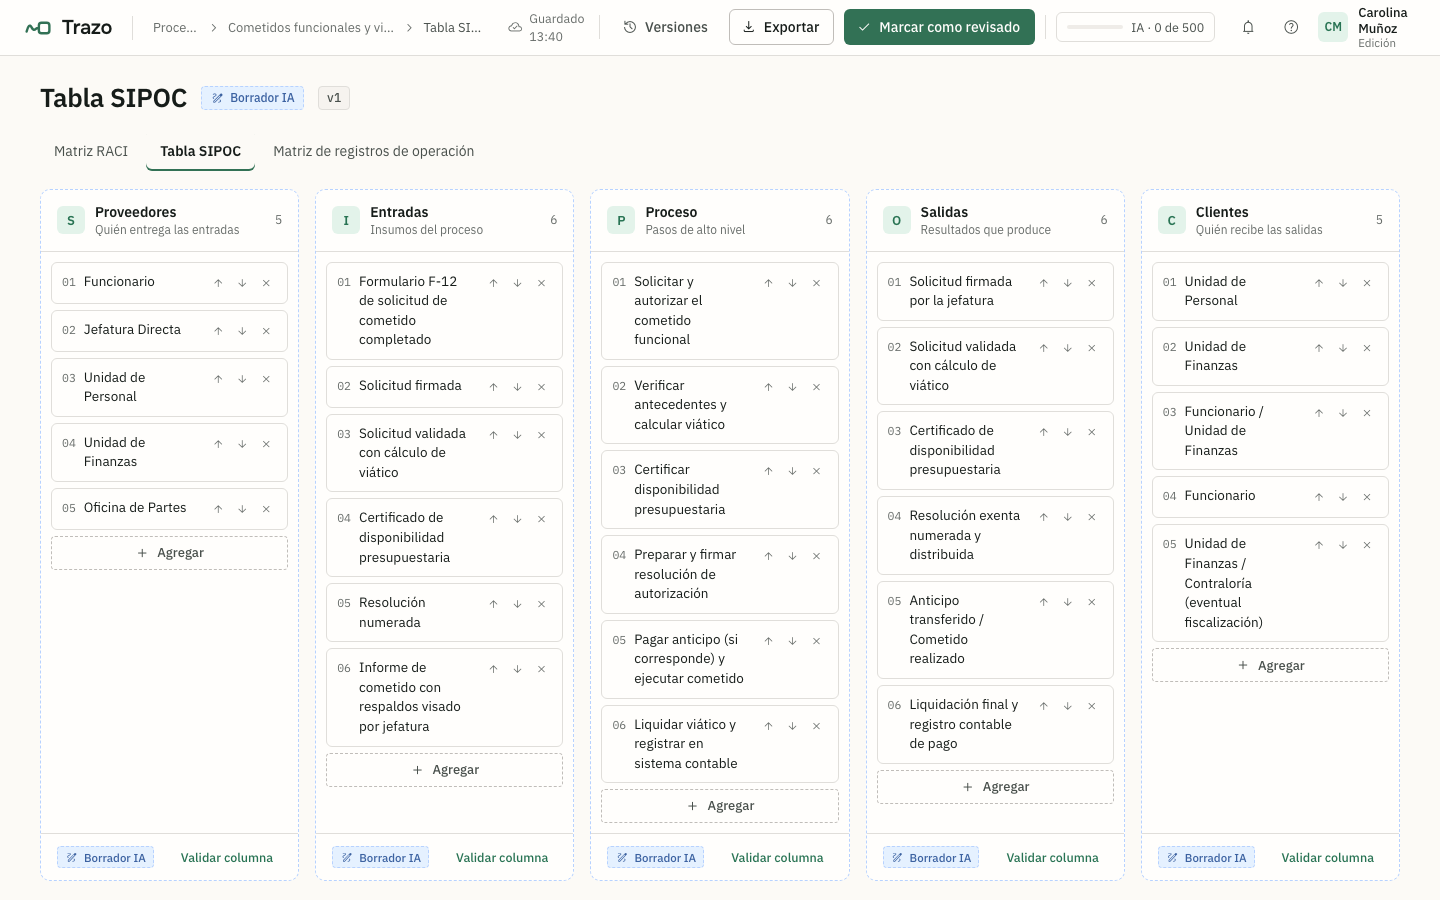Open the help question mark icon
1440x900 pixels.
(1291, 27)
